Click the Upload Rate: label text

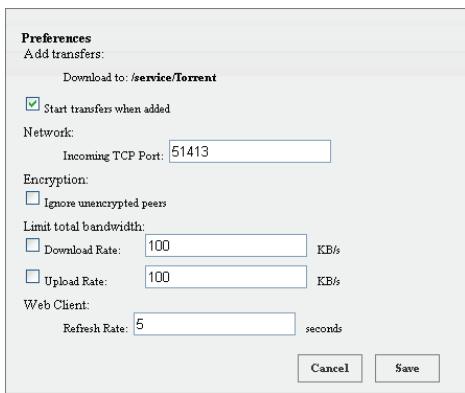(x=76, y=282)
